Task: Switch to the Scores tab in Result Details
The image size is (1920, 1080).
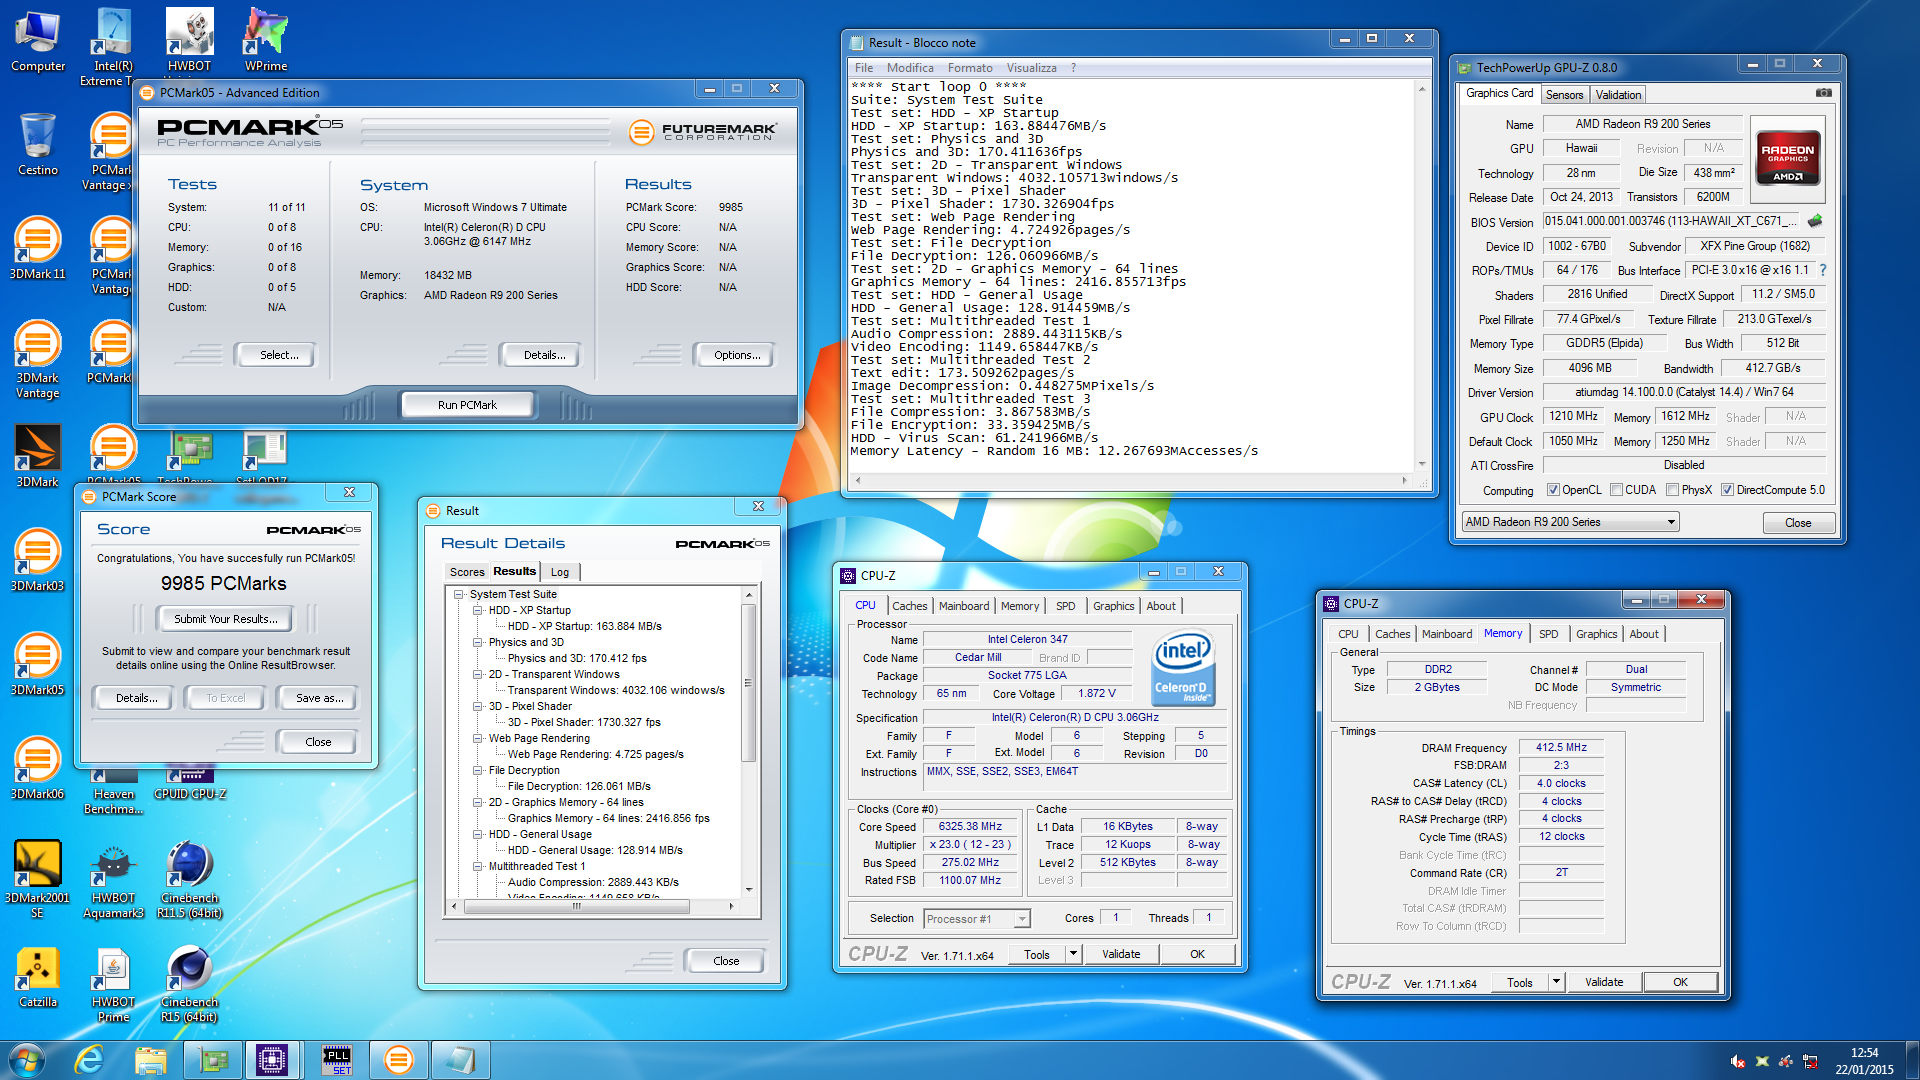Action: 467,572
